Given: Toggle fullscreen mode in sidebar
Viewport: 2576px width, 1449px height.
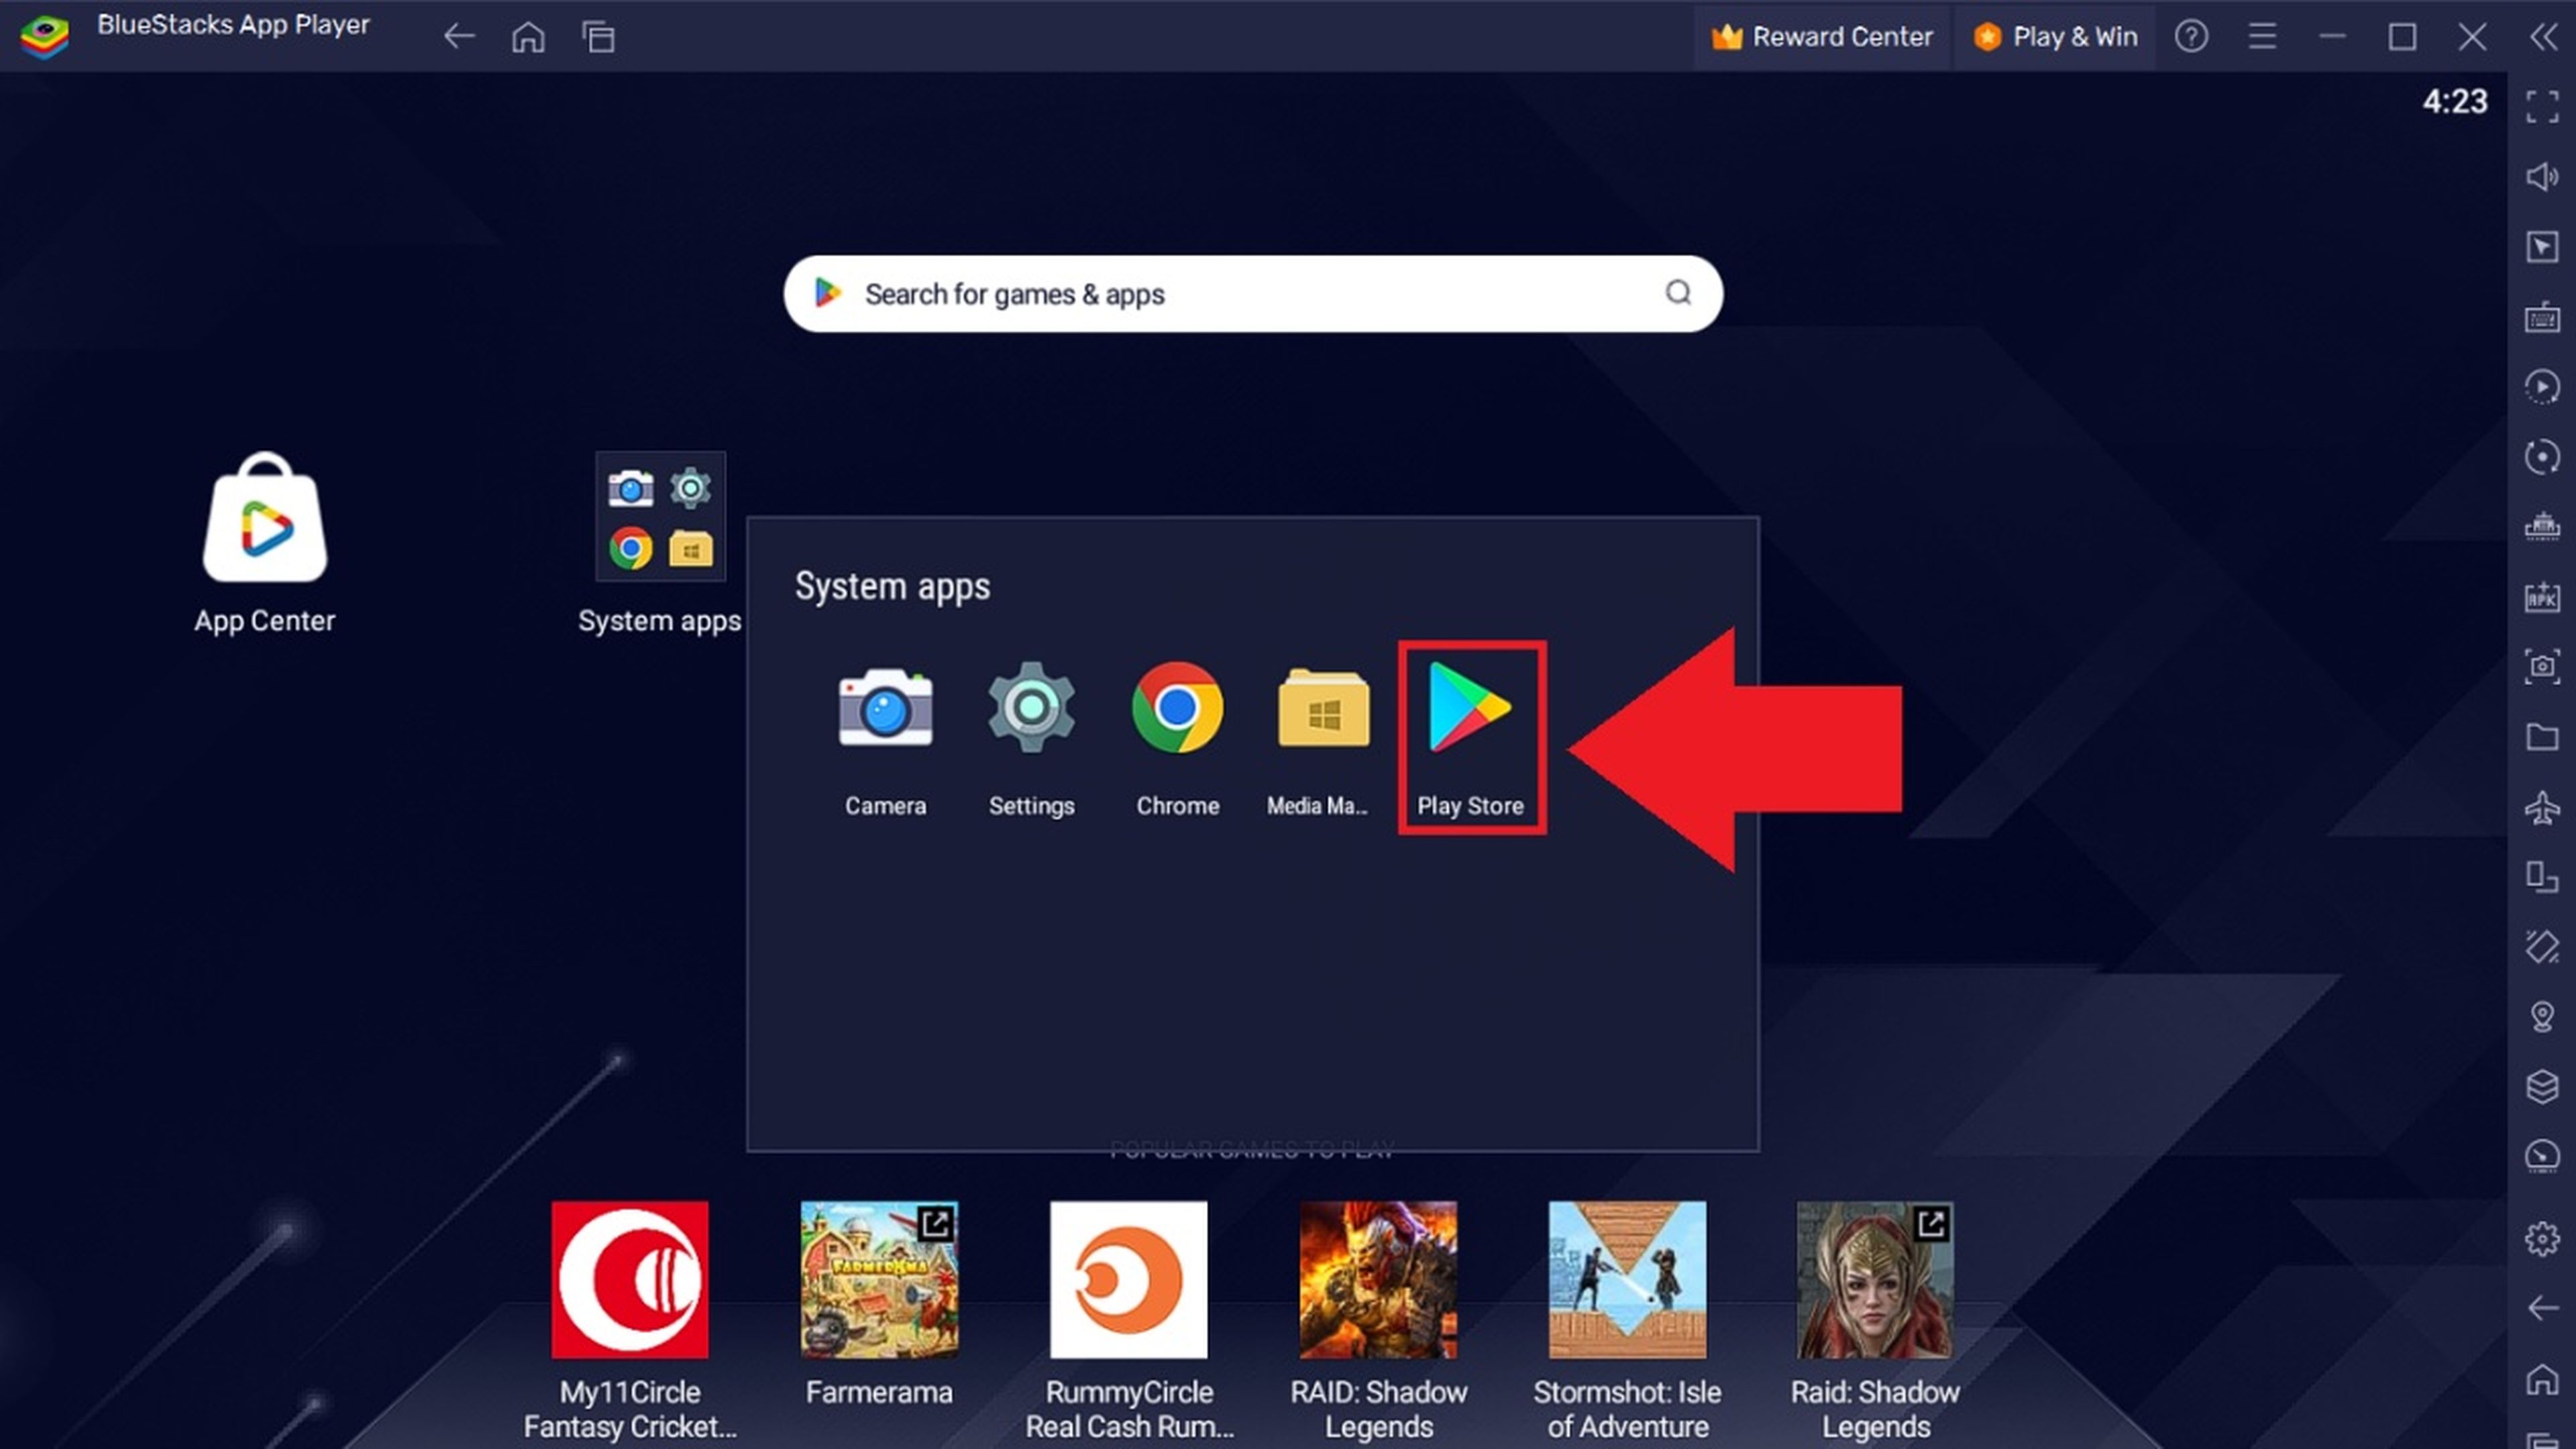Looking at the screenshot, I should (x=2542, y=106).
